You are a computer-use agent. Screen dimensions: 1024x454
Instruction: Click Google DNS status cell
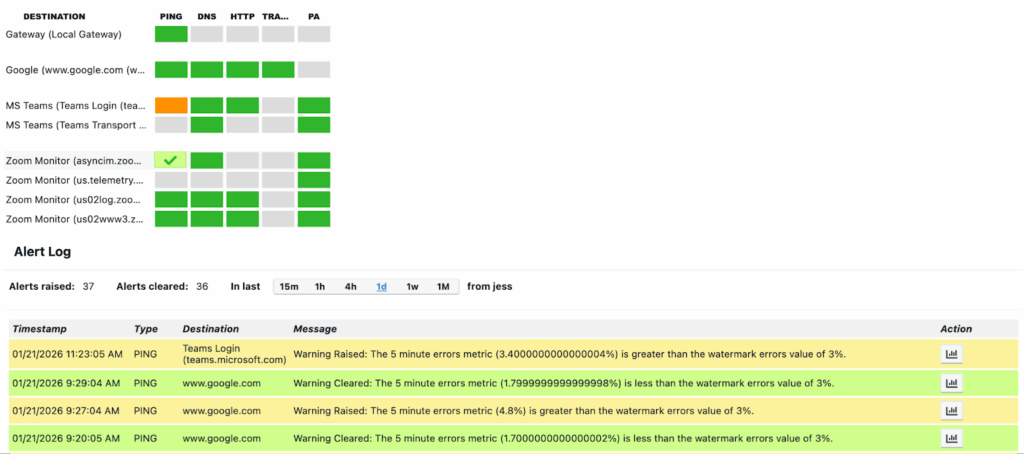[207, 70]
